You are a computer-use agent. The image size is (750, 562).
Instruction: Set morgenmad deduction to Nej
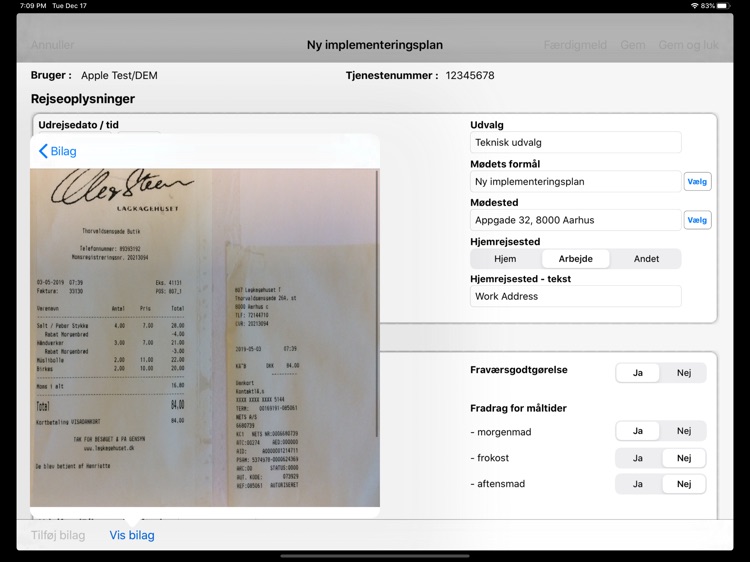684,431
